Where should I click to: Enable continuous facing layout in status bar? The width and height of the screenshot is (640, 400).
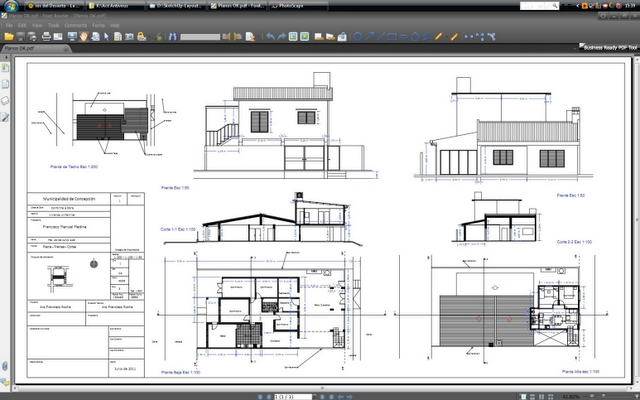(551, 397)
